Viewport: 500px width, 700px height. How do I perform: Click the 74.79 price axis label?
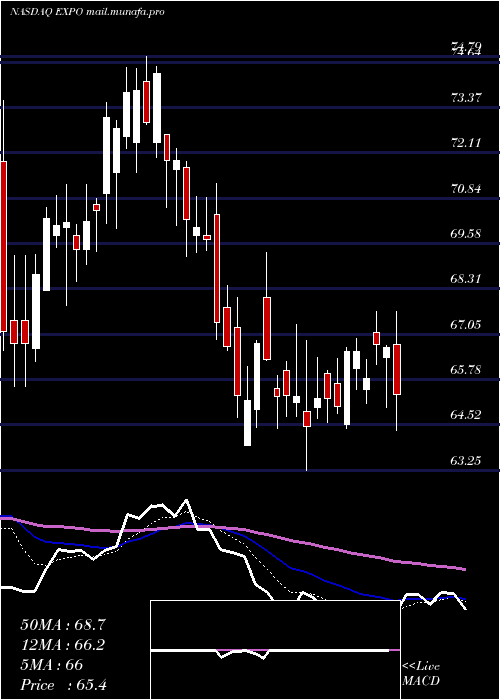467,46
